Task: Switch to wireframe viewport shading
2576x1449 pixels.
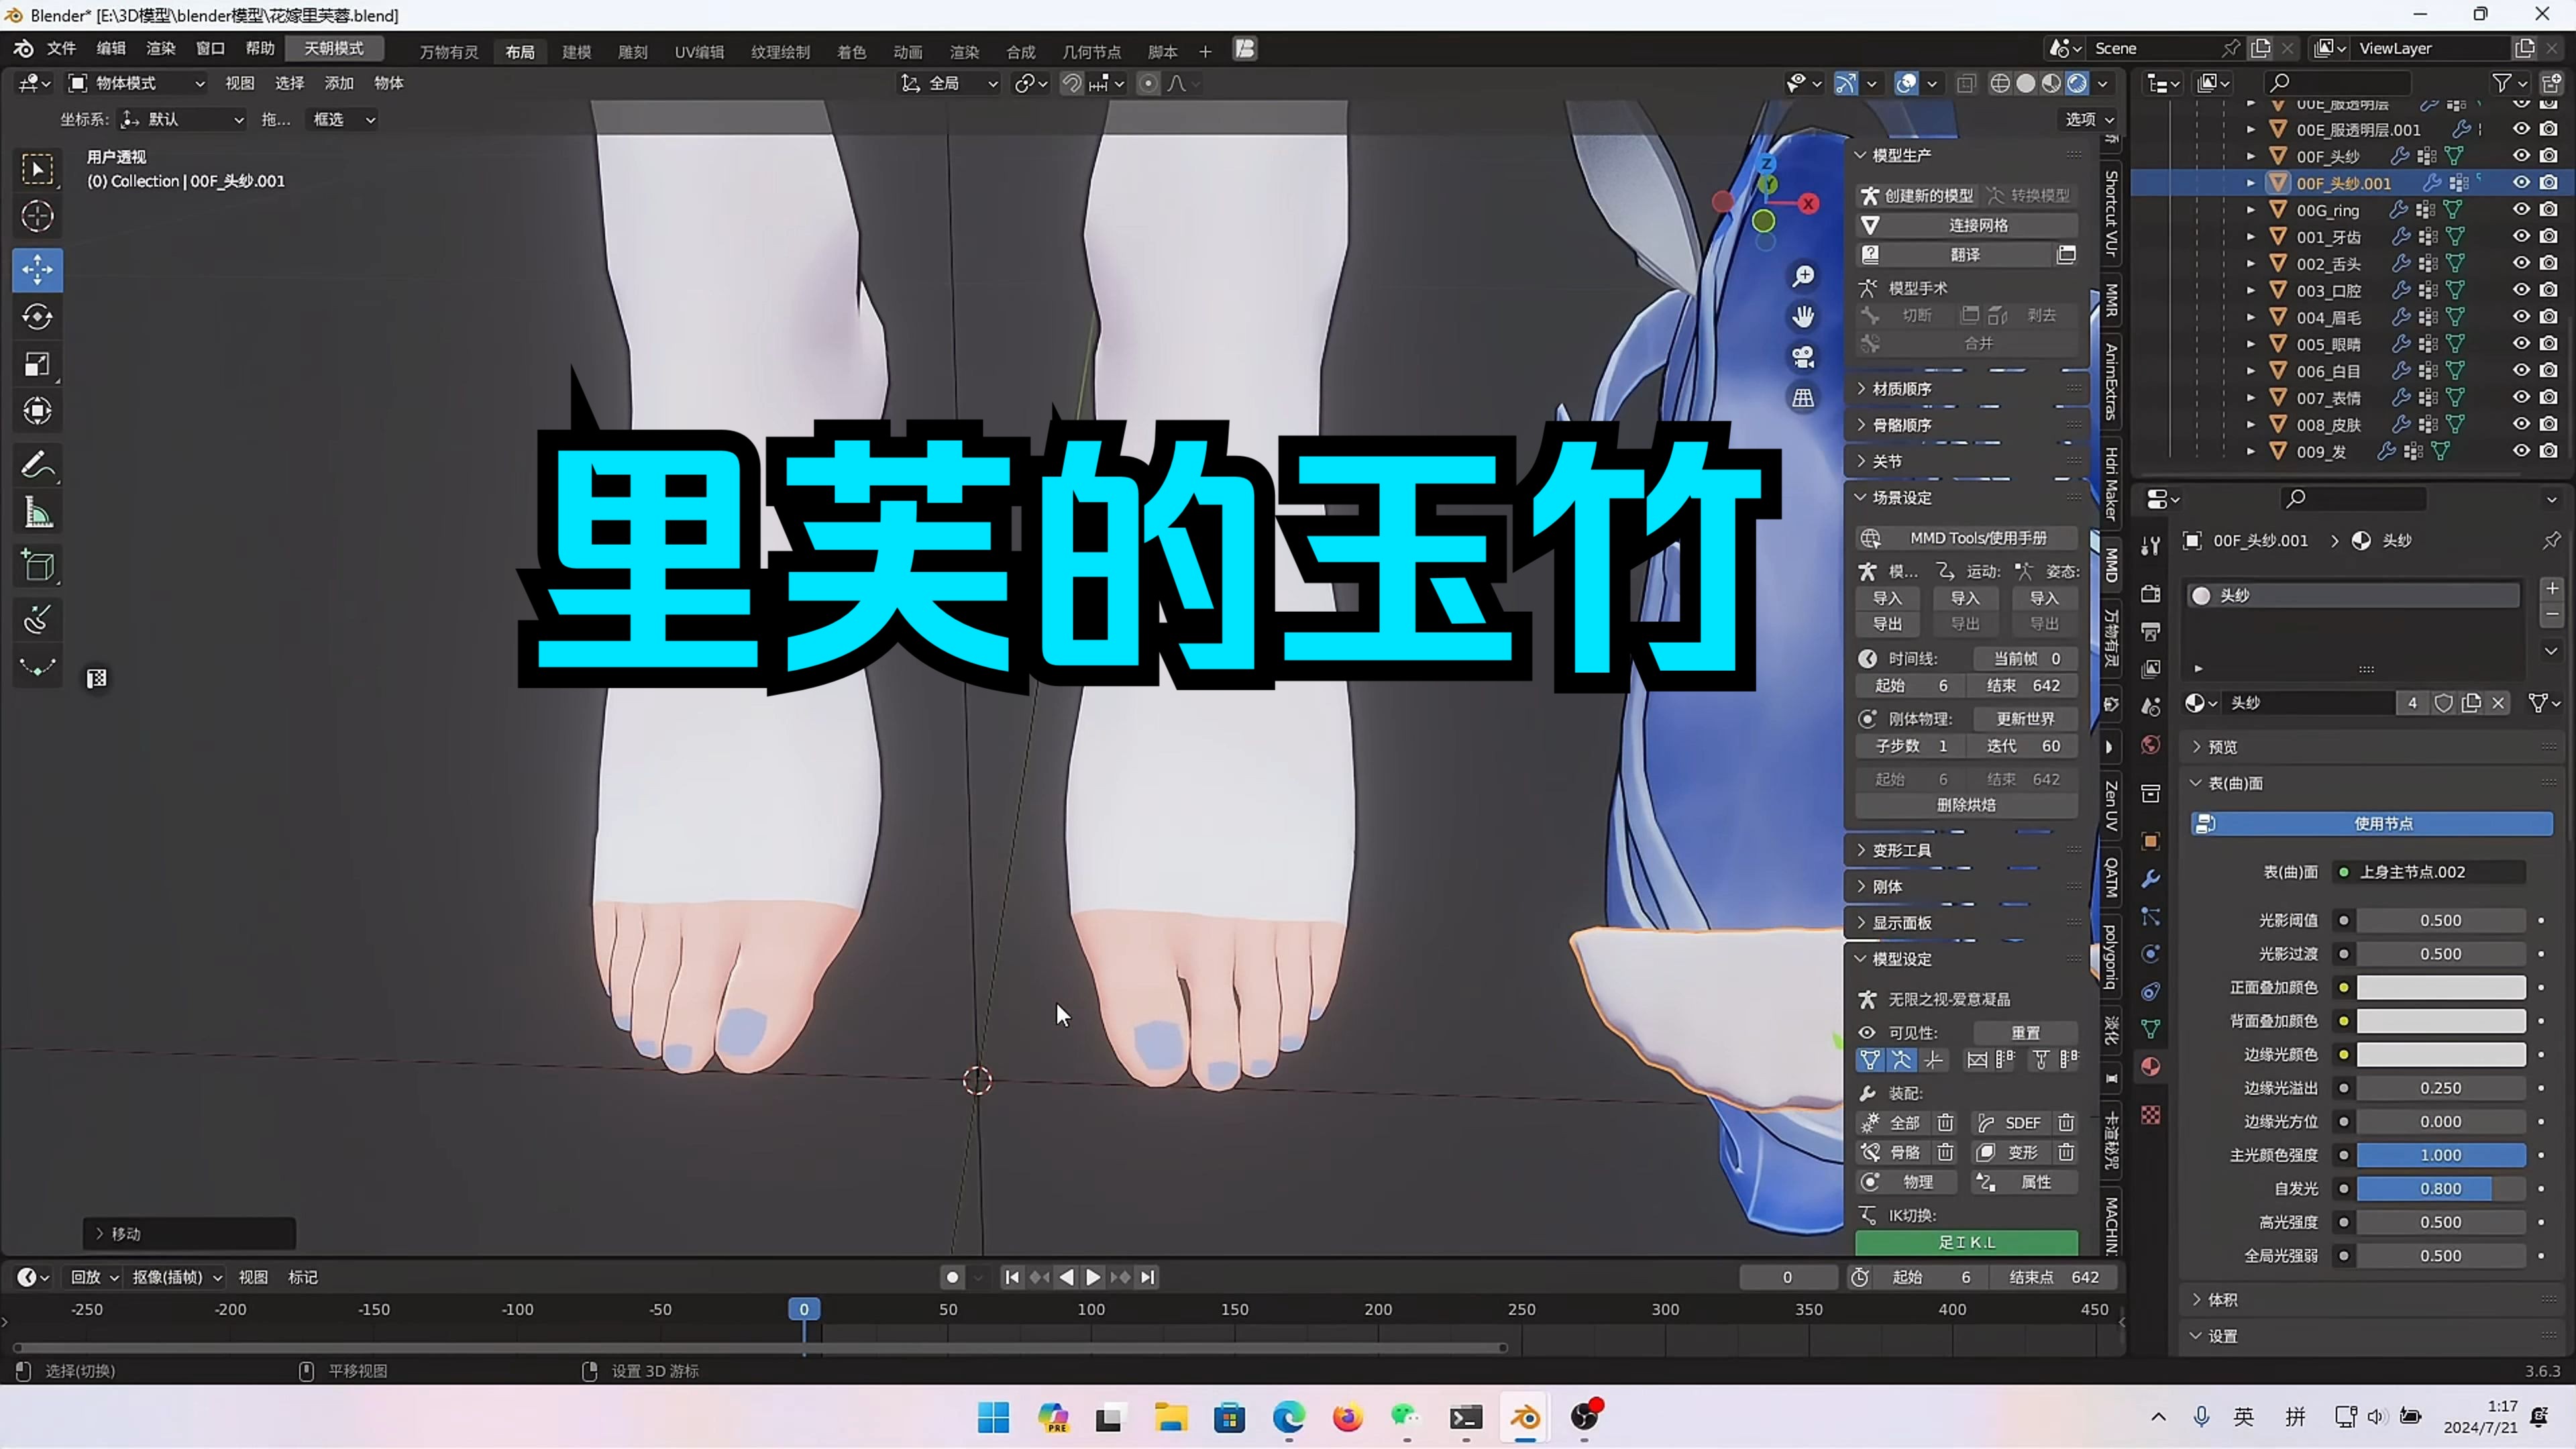Action: [x=2000, y=83]
